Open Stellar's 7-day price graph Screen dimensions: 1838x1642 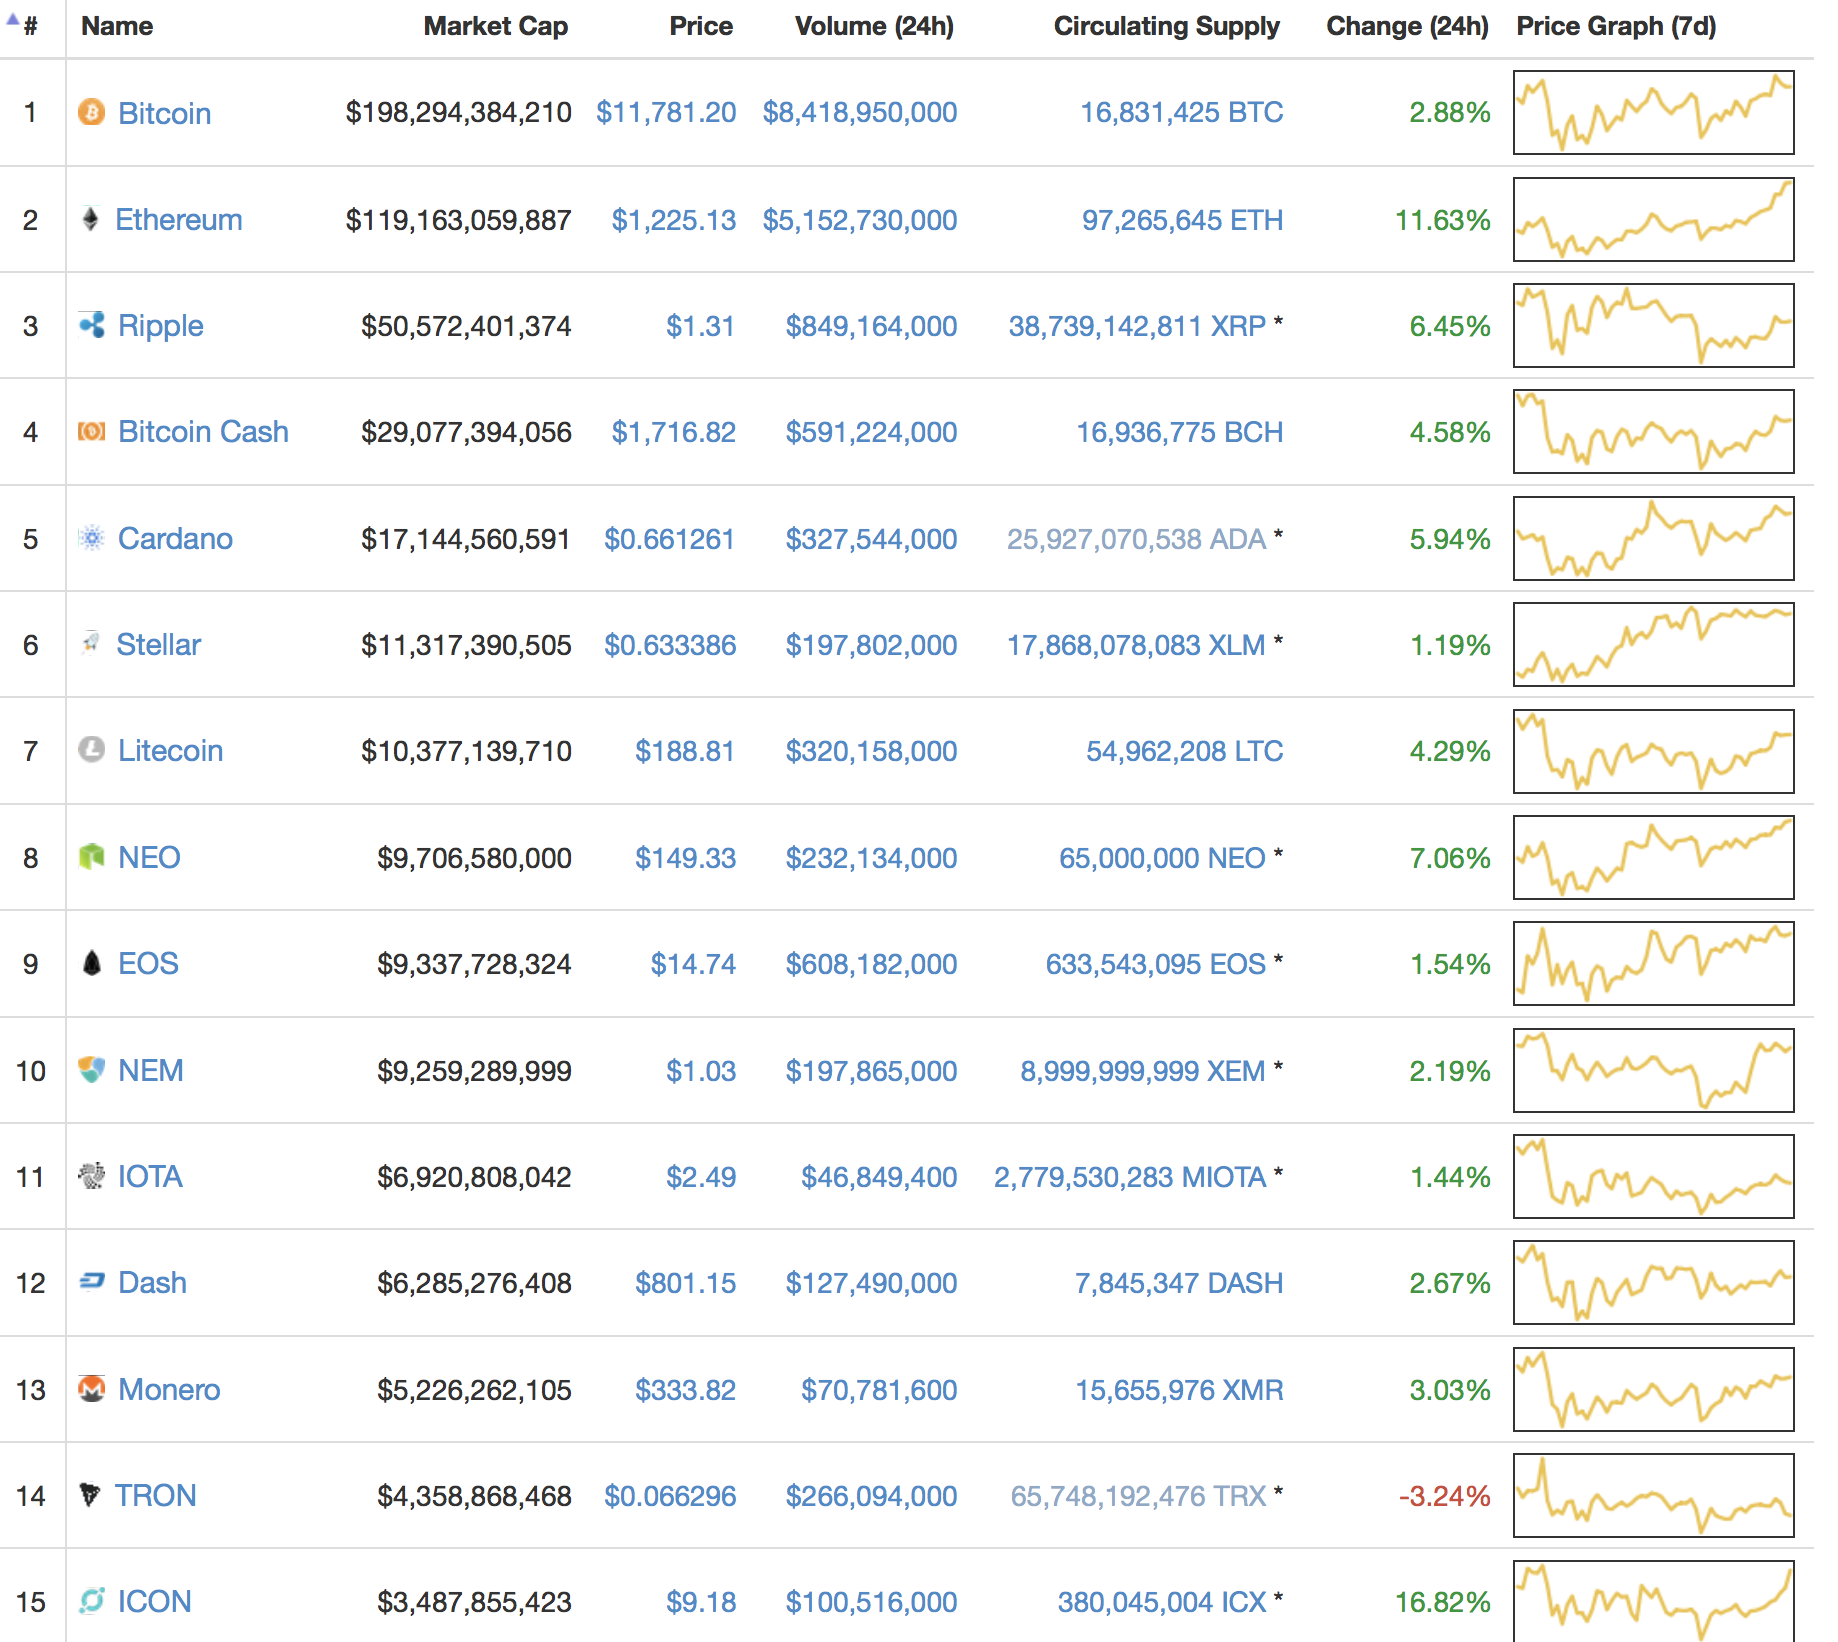tap(1653, 644)
